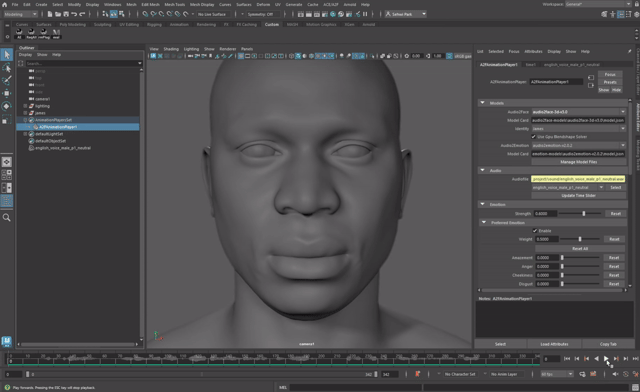640x392 pixels.
Task: Click the New Scene icon
Action: (x=50, y=14)
